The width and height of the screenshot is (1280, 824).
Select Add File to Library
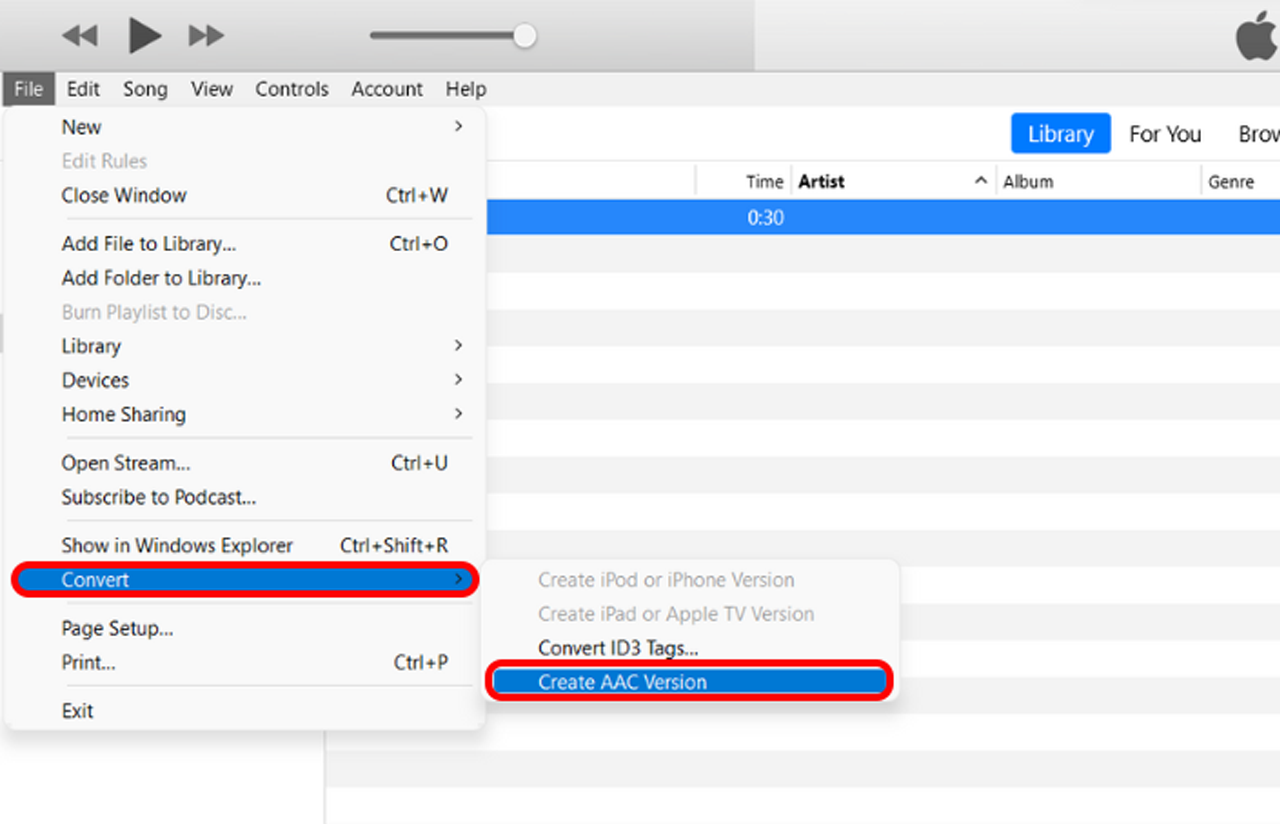(x=245, y=244)
